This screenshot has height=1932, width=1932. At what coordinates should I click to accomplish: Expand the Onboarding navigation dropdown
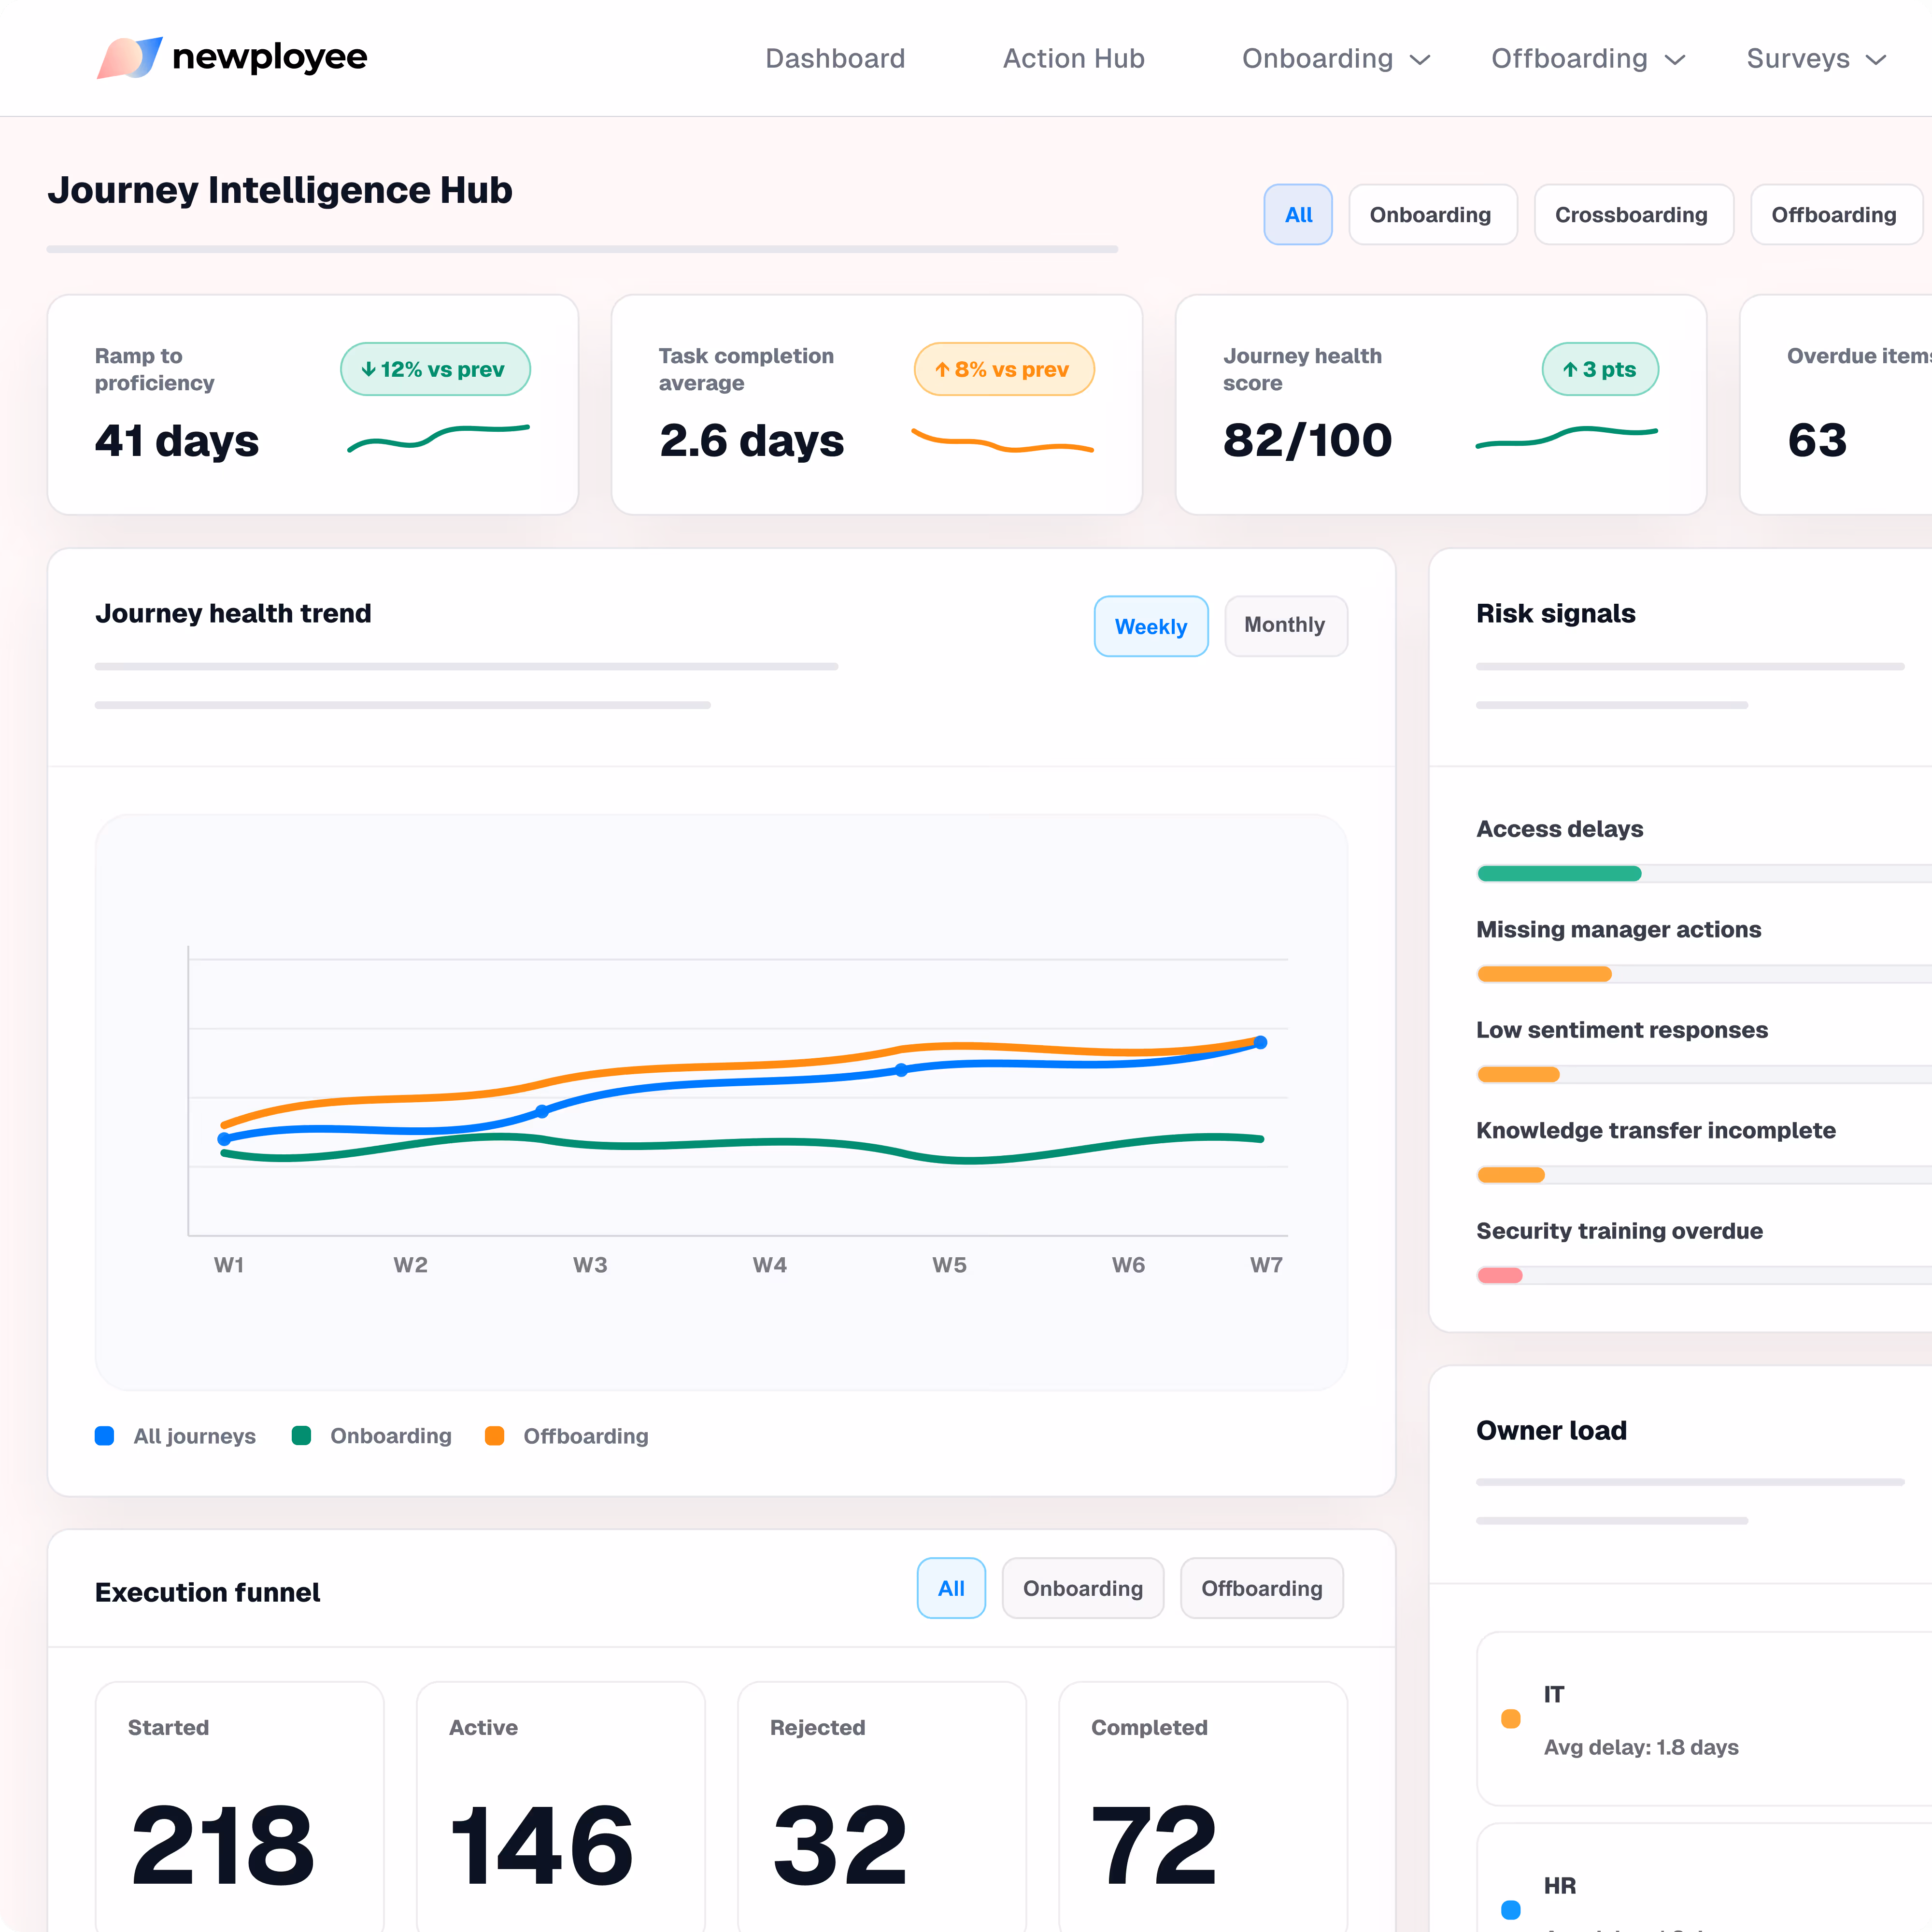(x=1336, y=58)
